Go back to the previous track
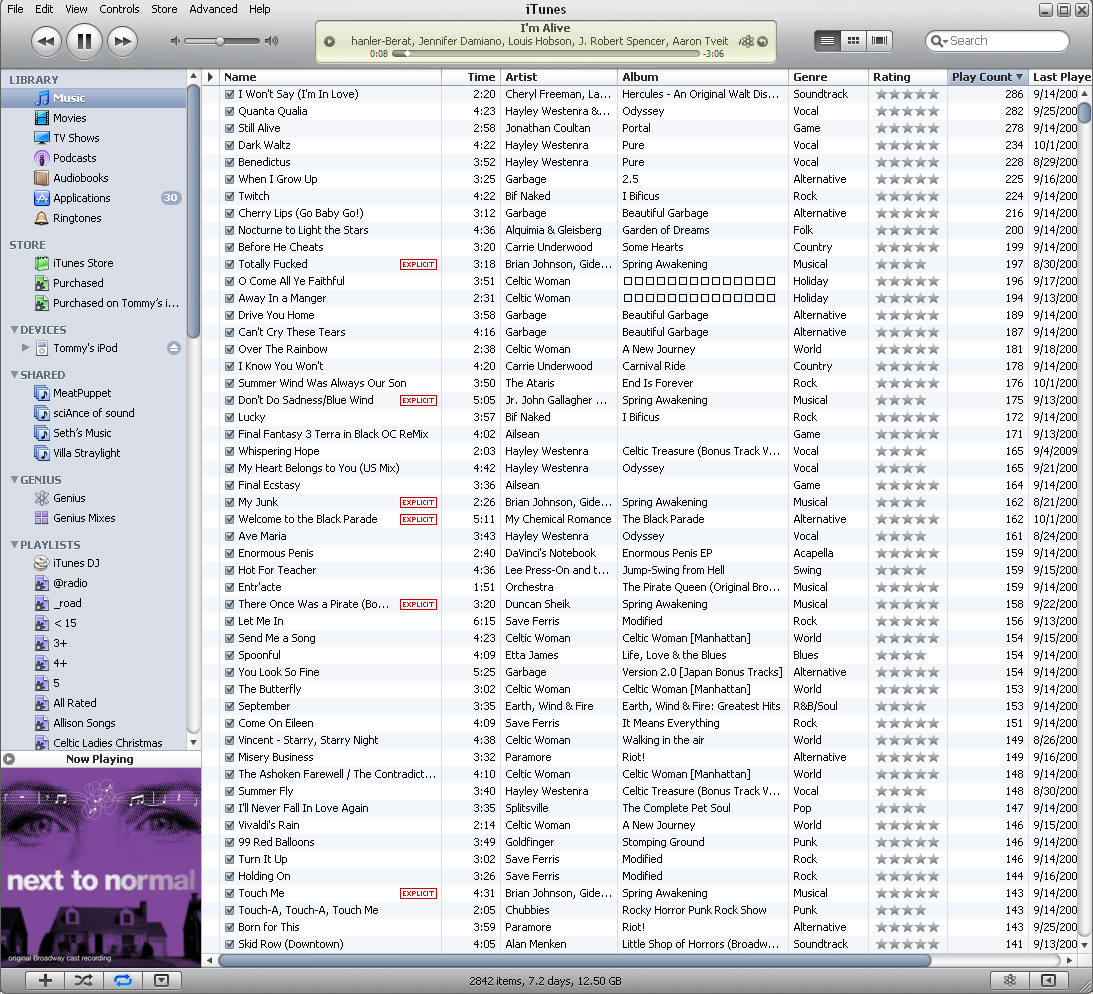 click(46, 41)
